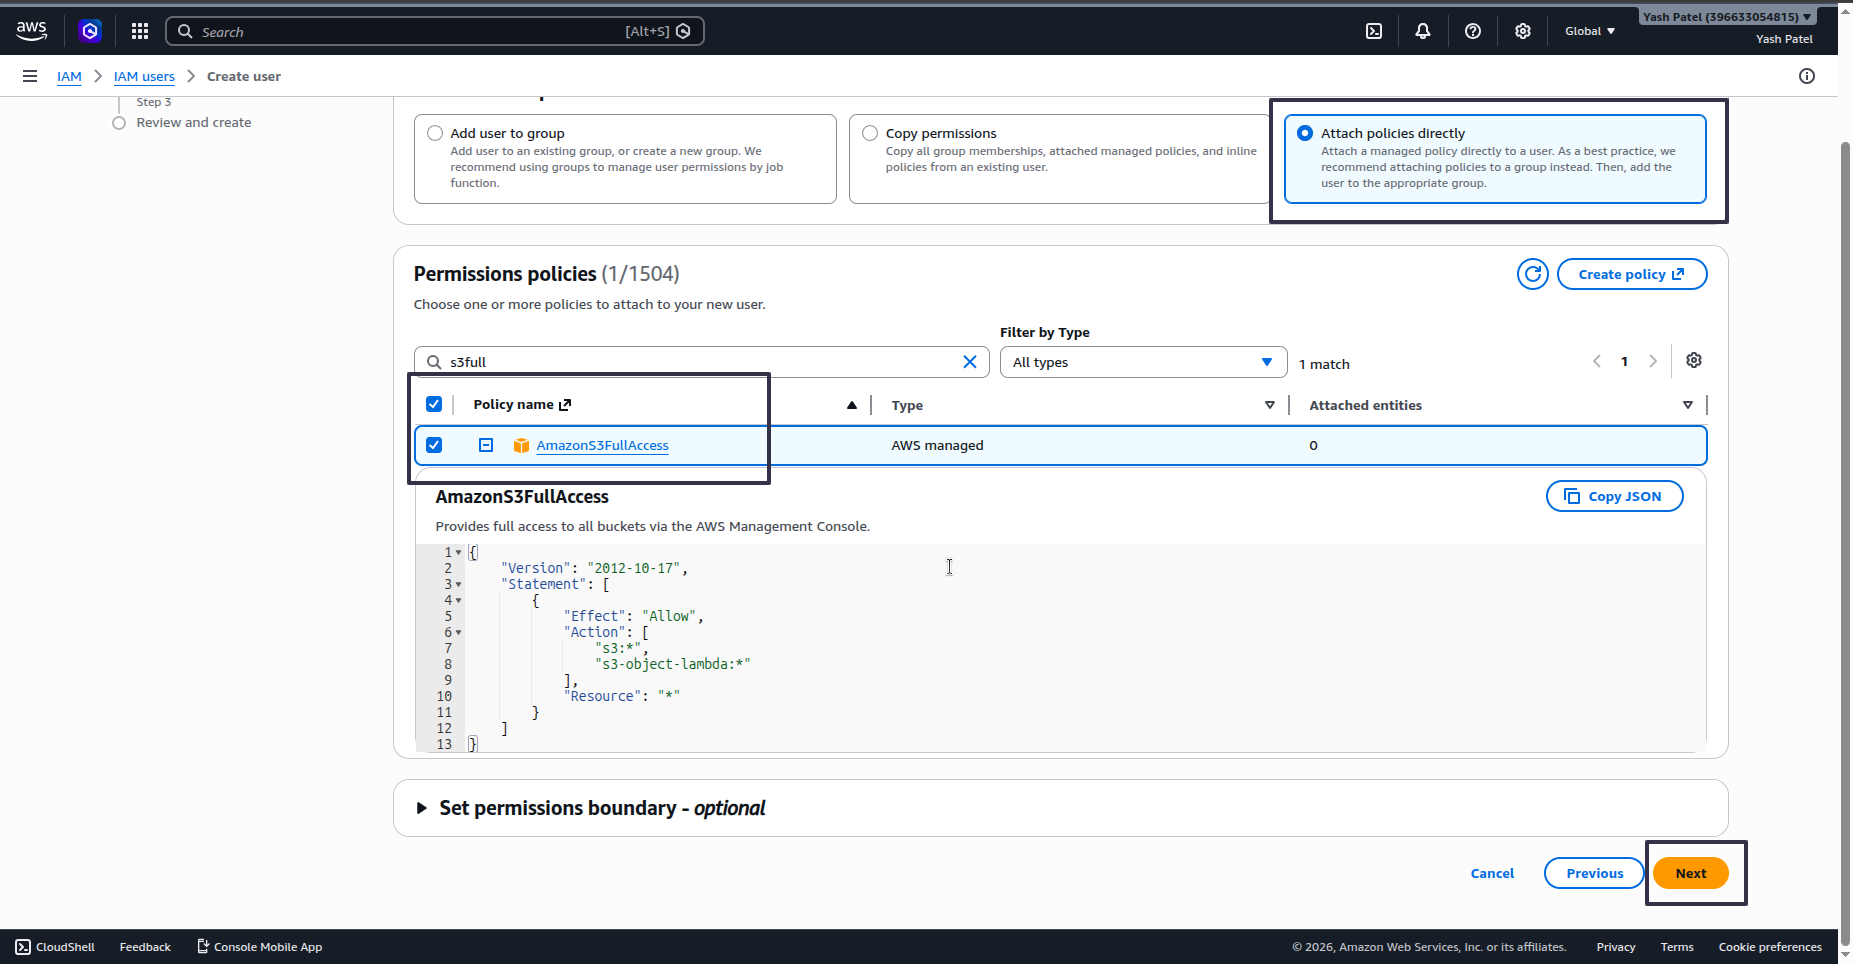Click Cancel to abort user creation
1853x964 pixels.
click(x=1492, y=873)
